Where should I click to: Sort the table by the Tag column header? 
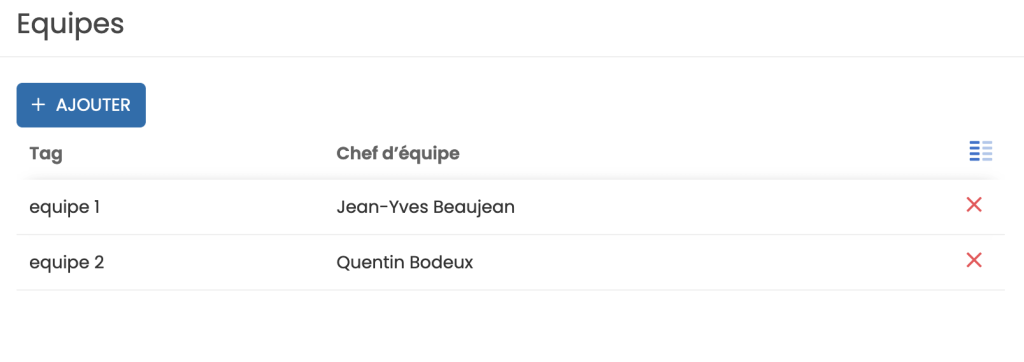click(x=46, y=154)
